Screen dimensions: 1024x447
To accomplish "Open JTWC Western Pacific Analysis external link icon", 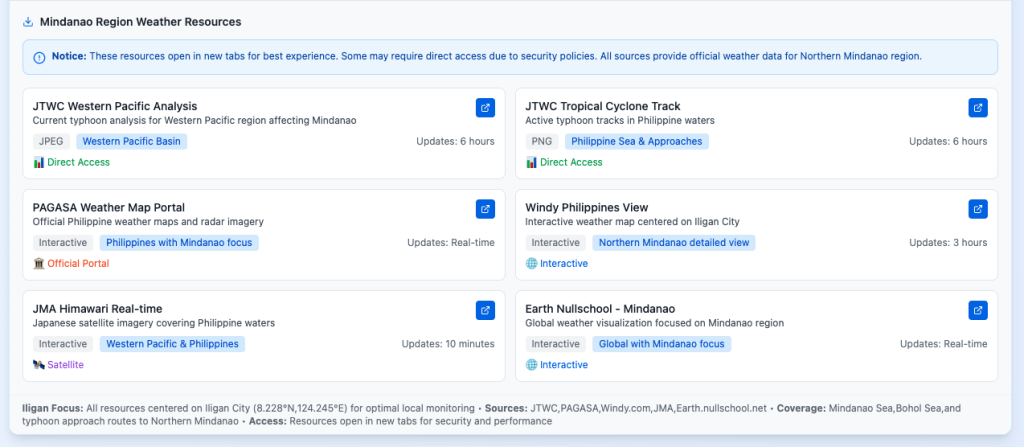I will [x=485, y=108].
